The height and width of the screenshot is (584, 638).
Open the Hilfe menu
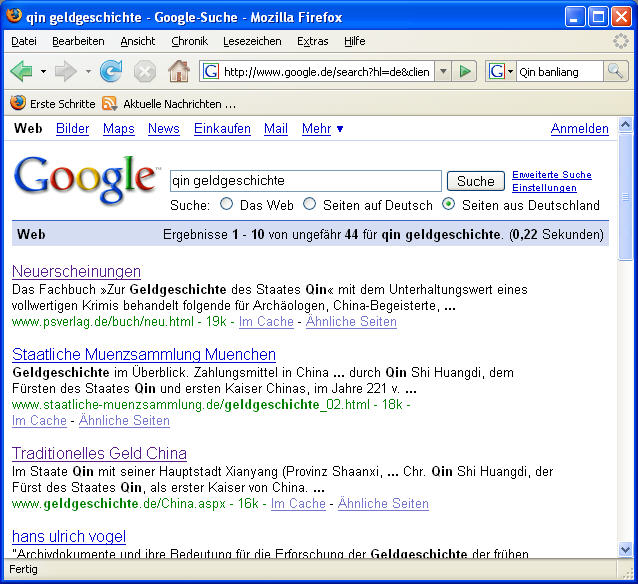click(x=354, y=41)
